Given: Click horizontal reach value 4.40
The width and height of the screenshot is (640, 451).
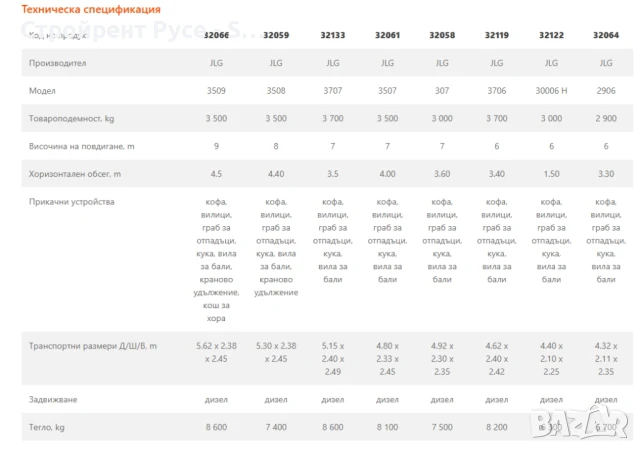Looking at the screenshot, I should [276, 174].
